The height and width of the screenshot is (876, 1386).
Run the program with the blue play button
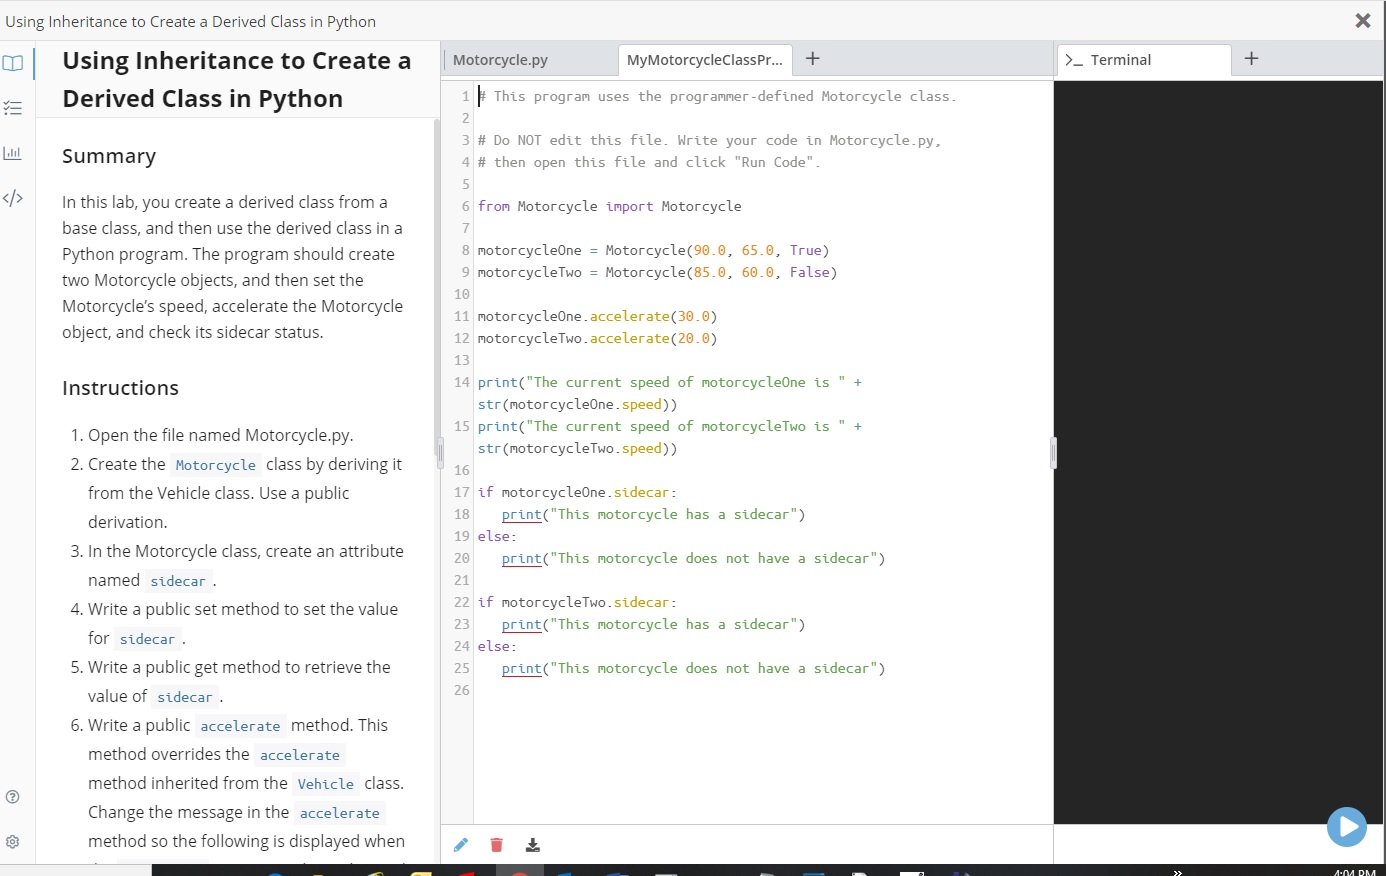tap(1347, 826)
